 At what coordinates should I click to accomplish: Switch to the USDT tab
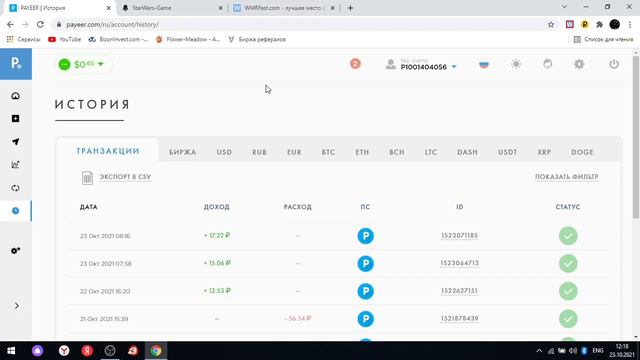(507, 152)
